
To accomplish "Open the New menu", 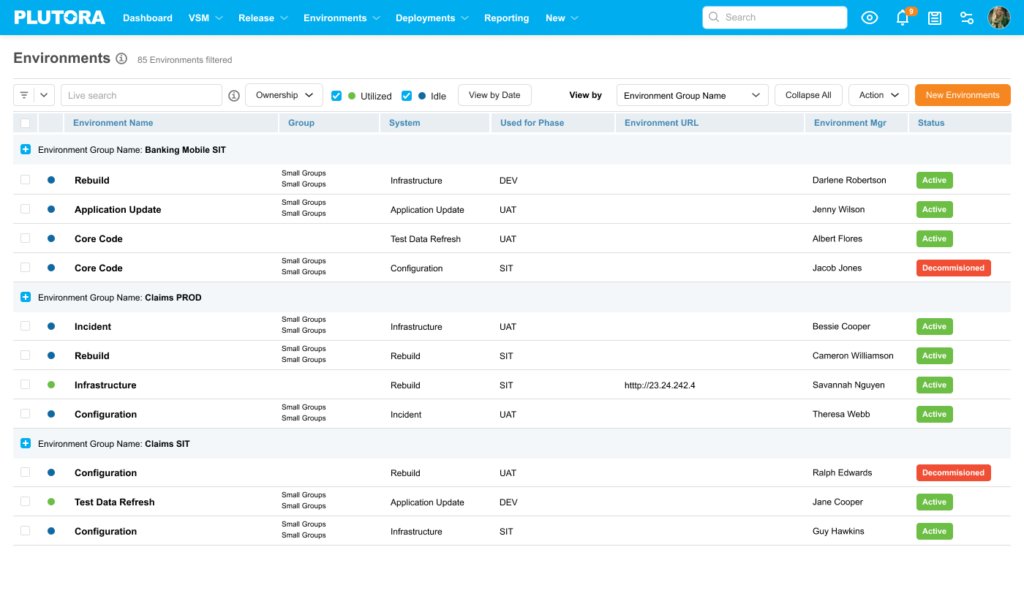I will click(562, 18).
